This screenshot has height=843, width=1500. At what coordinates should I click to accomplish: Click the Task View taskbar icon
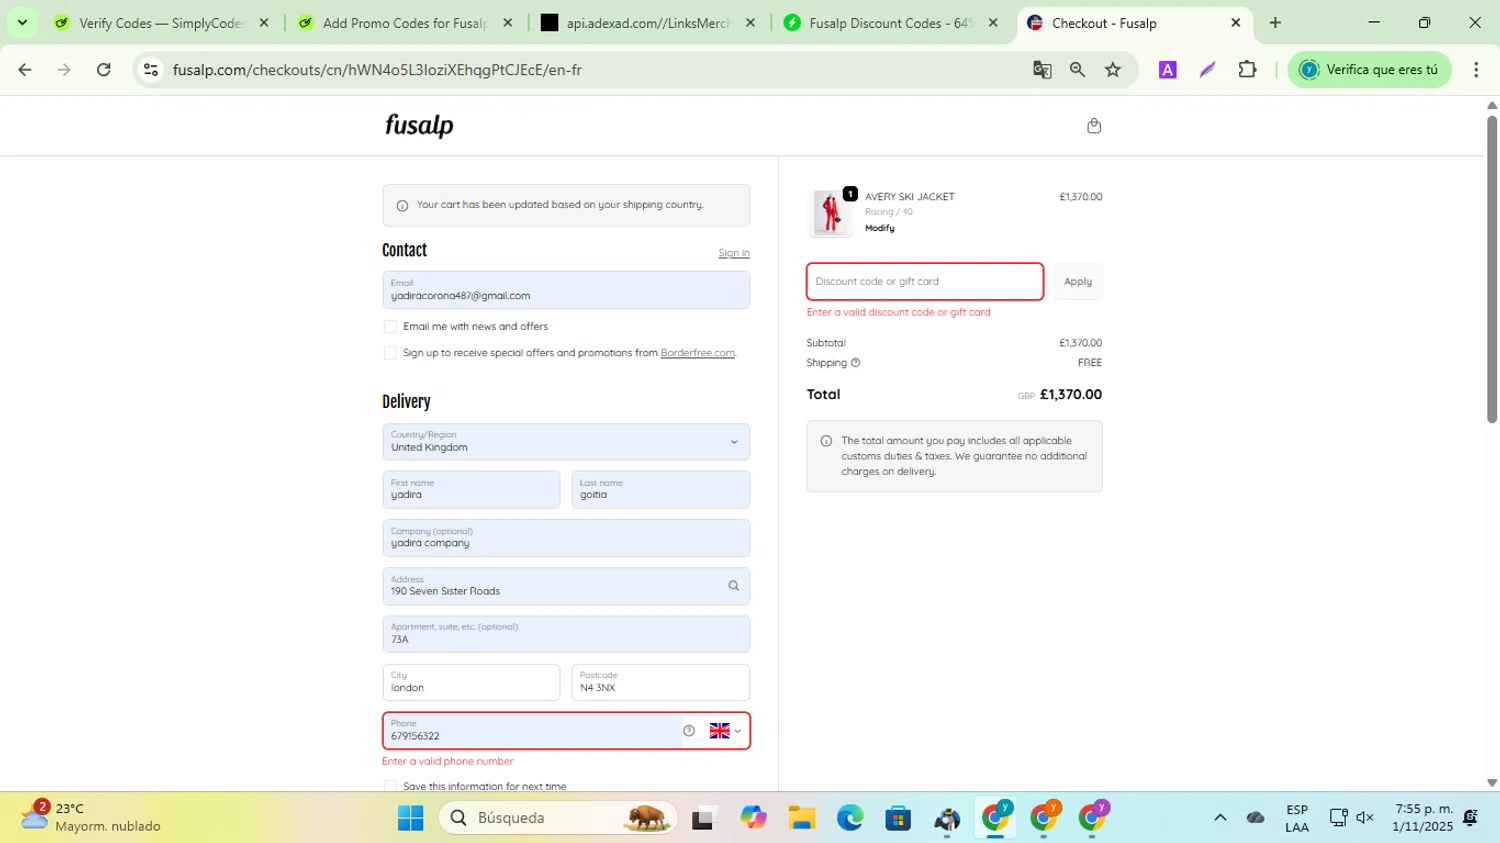[x=704, y=818]
